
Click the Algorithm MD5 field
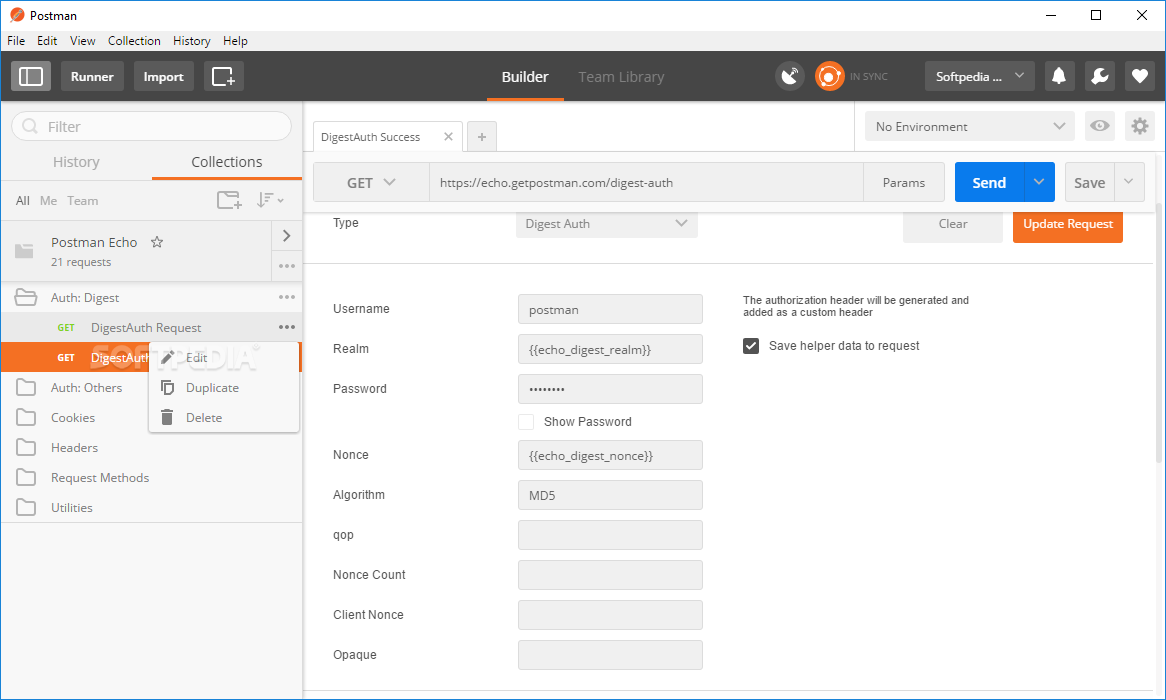(610, 495)
